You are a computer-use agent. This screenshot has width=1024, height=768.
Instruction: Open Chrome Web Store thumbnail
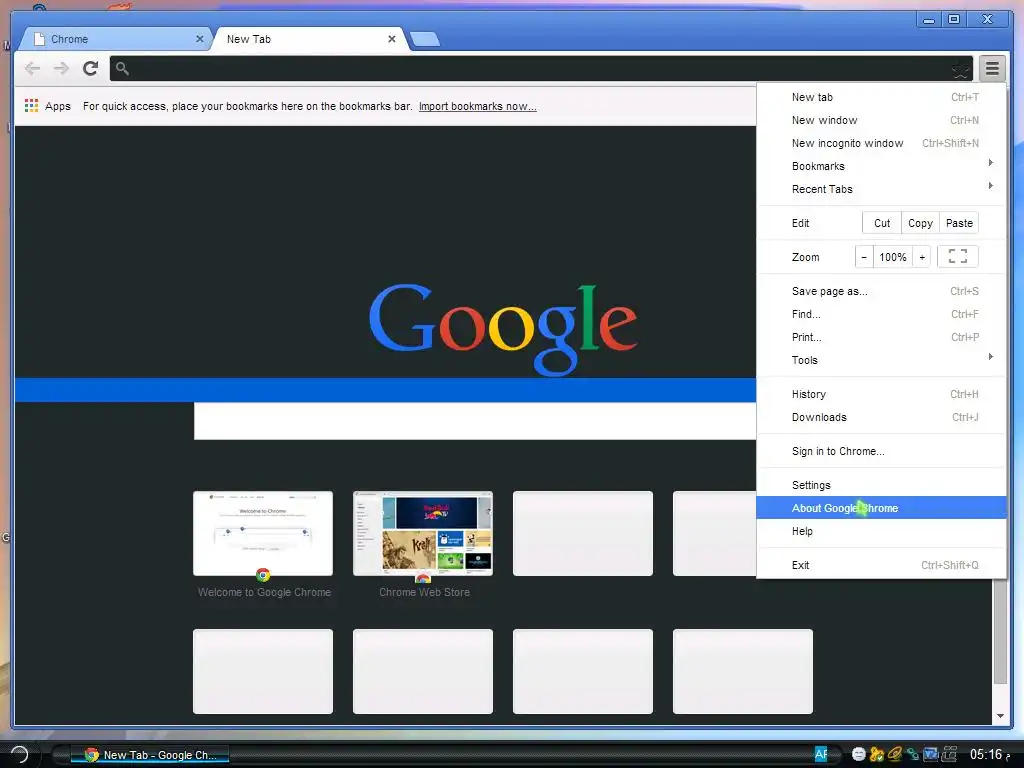pos(423,534)
